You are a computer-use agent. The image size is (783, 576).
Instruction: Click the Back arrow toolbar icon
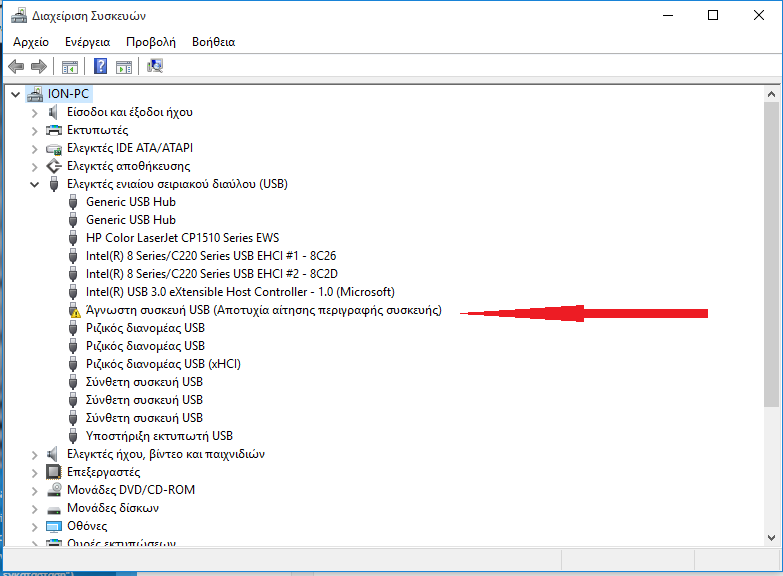[x=16, y=66]
